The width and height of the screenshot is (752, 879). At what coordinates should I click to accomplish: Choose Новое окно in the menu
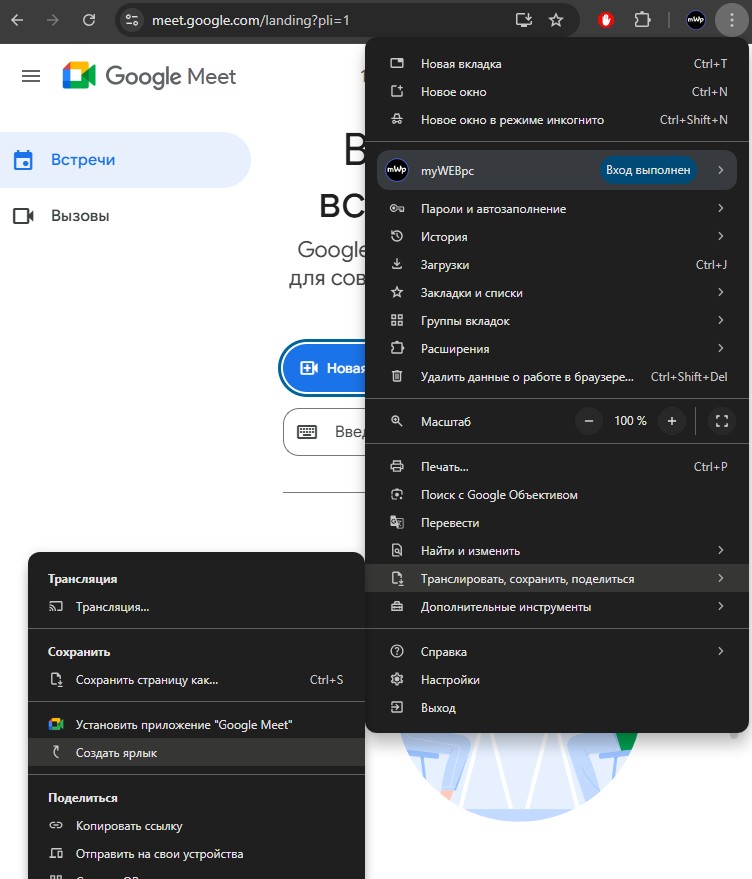(558, 92)
